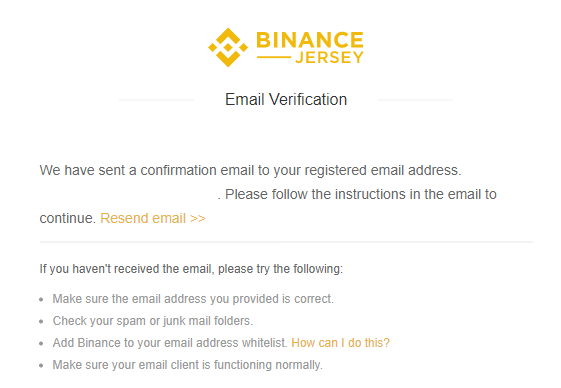Click 'Make sure your email client' bullet text
This screenshot has height=388, width=561.
(187, 365)
